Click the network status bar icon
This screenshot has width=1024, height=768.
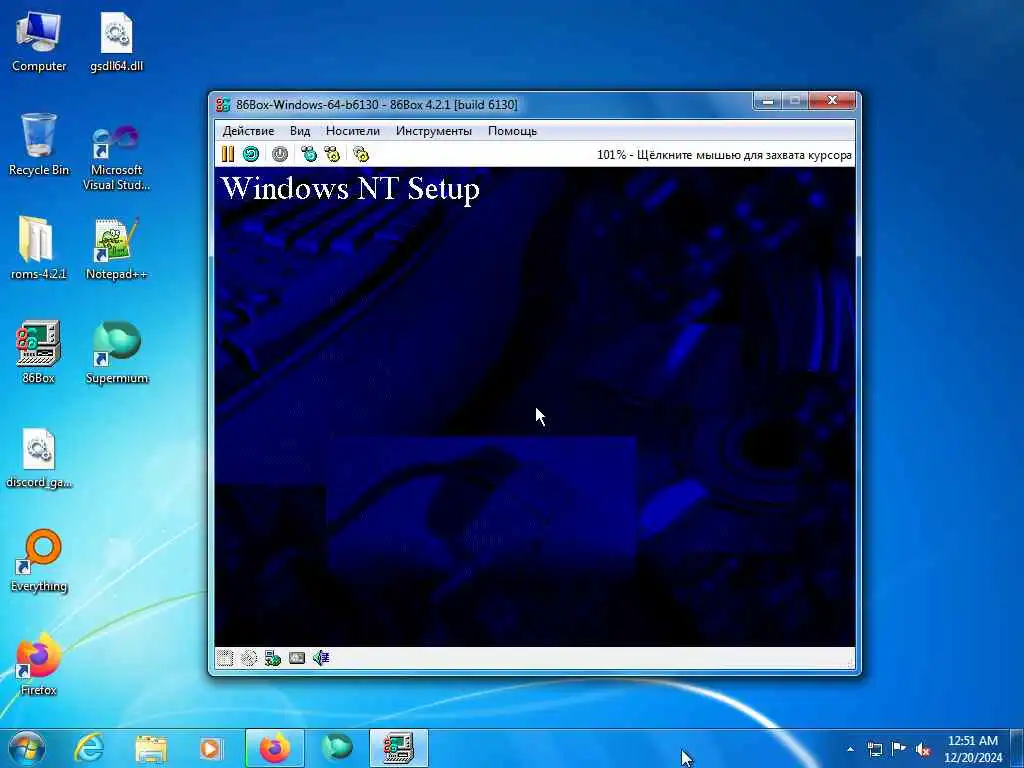[x=272, y=658]
